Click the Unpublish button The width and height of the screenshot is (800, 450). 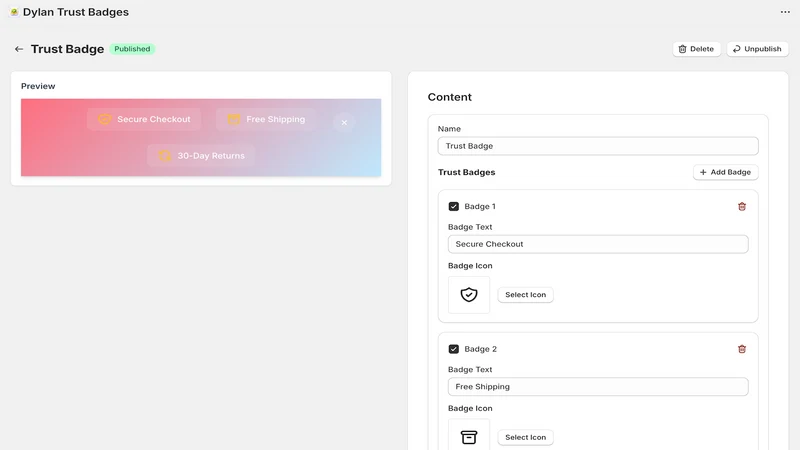point(758,49)
